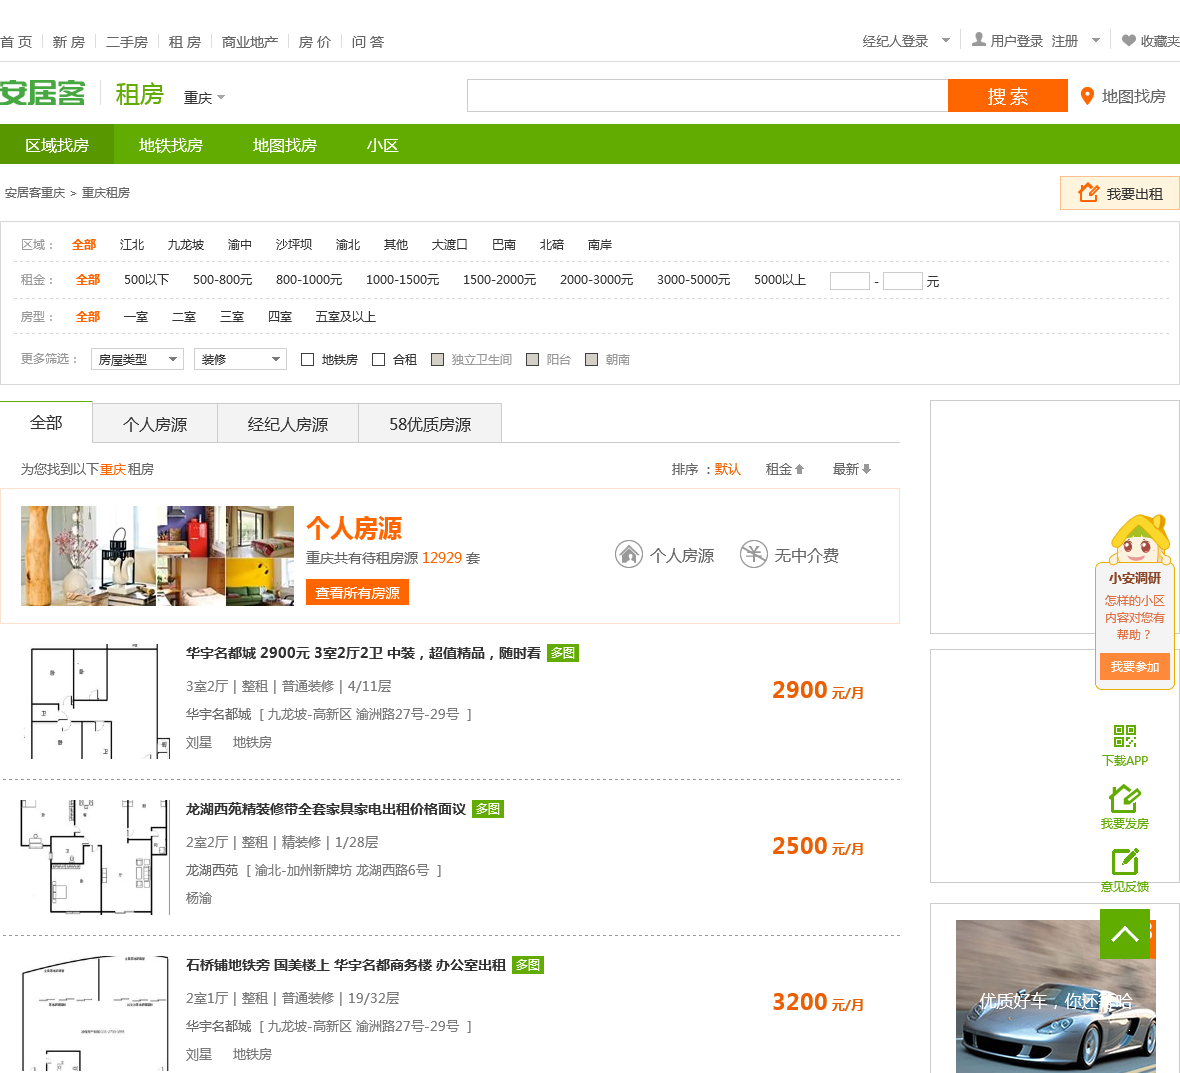Image resolution: width=1180 pixels, height=1073 pixels.
Task: Click 多图 badge on 龙湖西苑 listing
Action: pyautogui.click(x=488, y=809)
